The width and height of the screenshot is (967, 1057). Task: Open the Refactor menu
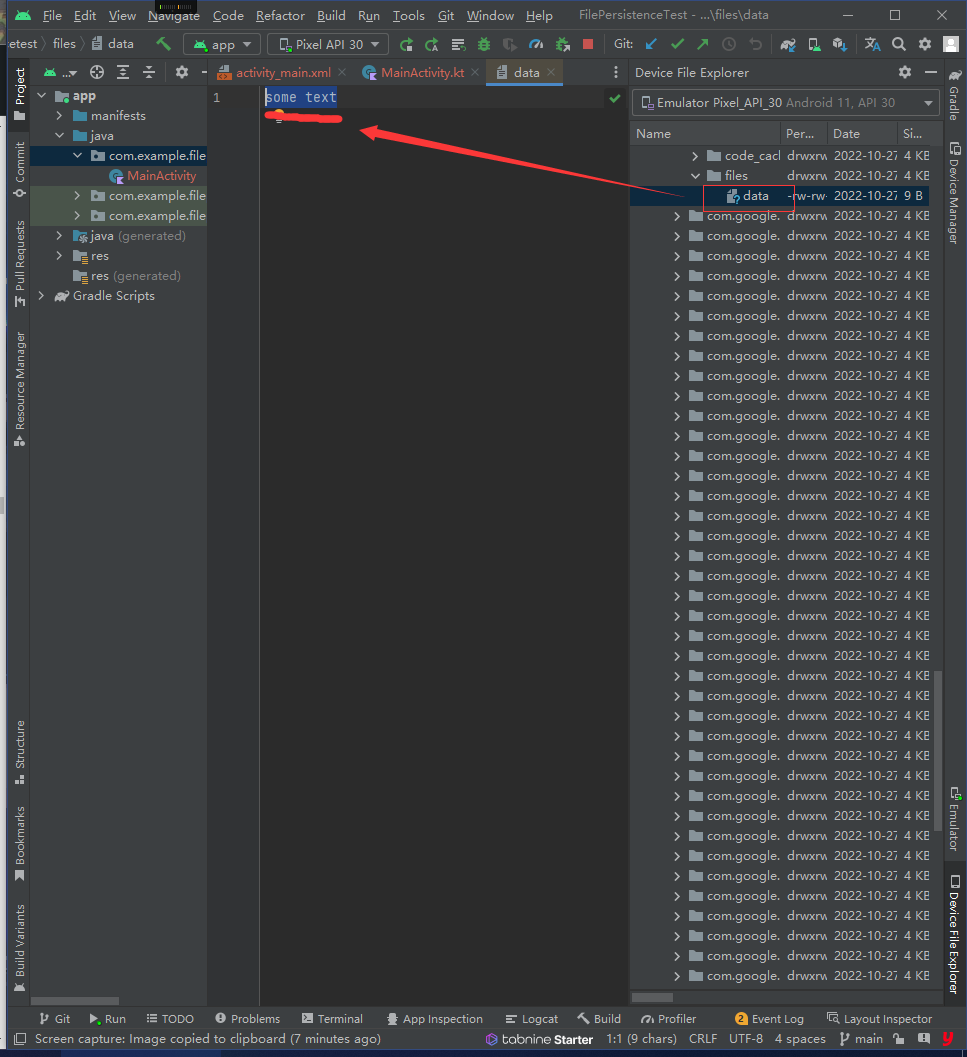pos(280,16)
